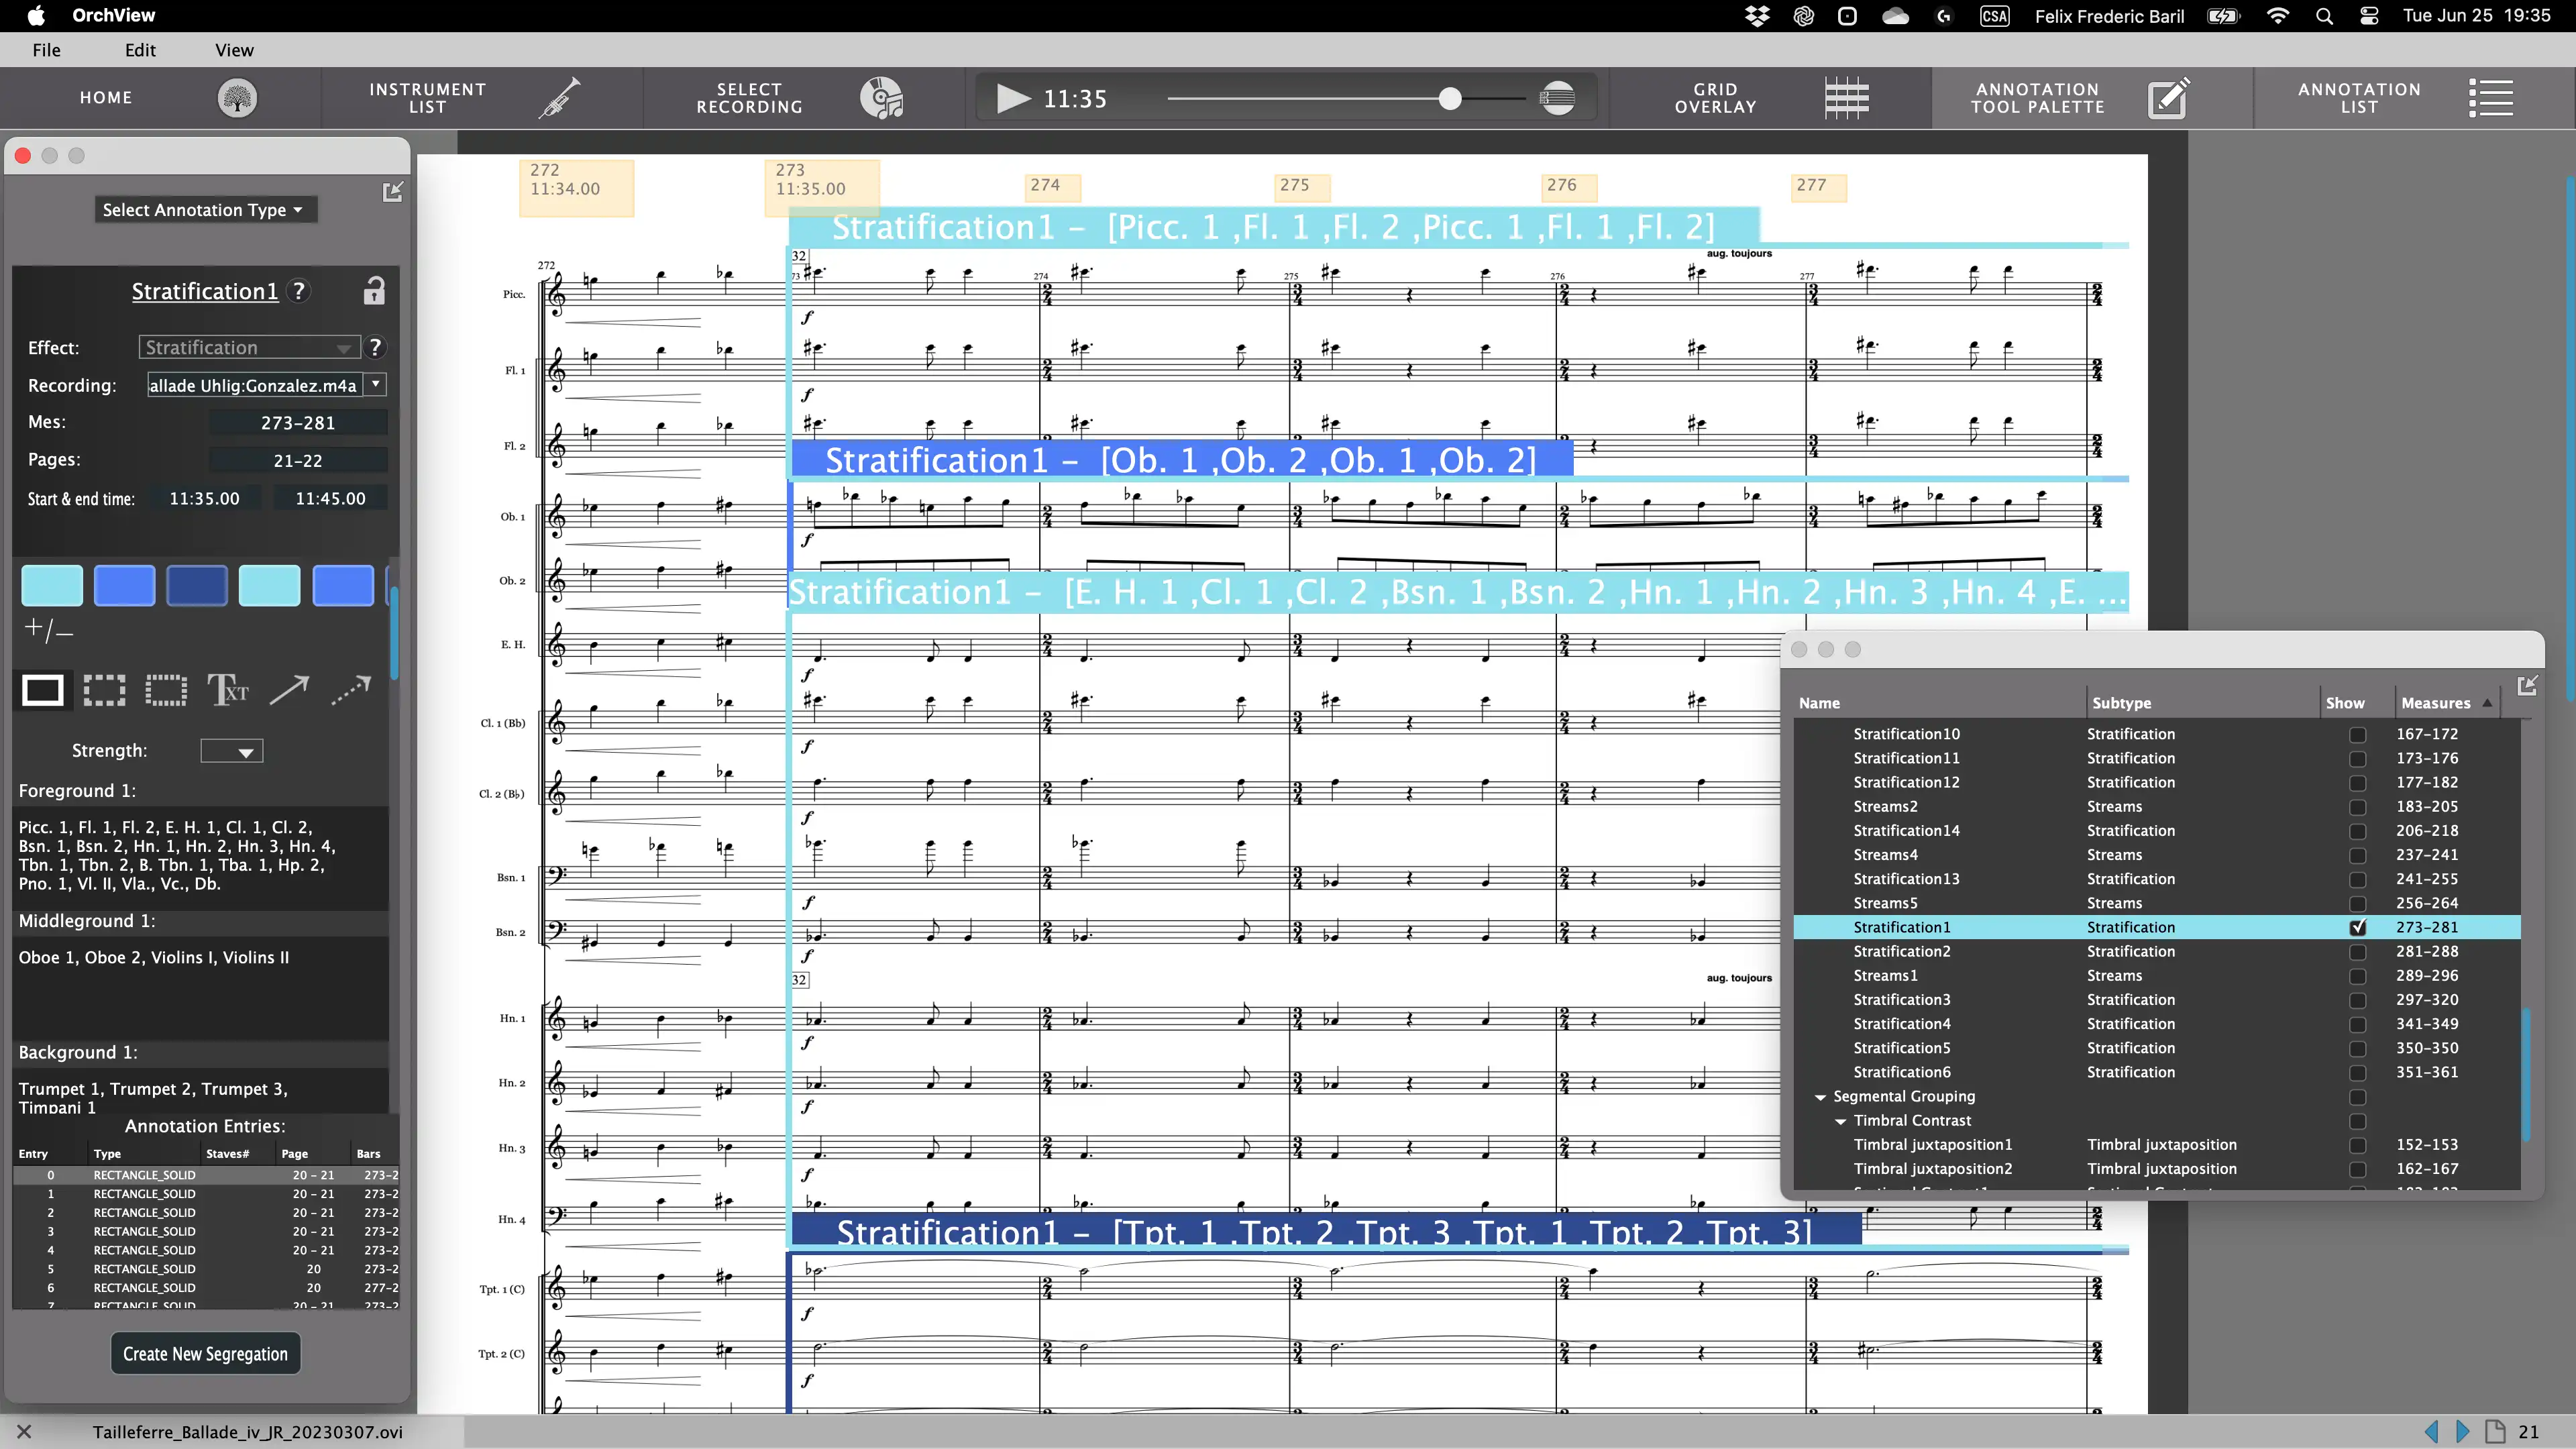
Task: Click the start time field 11:35.00
Action: pos(205,498)
